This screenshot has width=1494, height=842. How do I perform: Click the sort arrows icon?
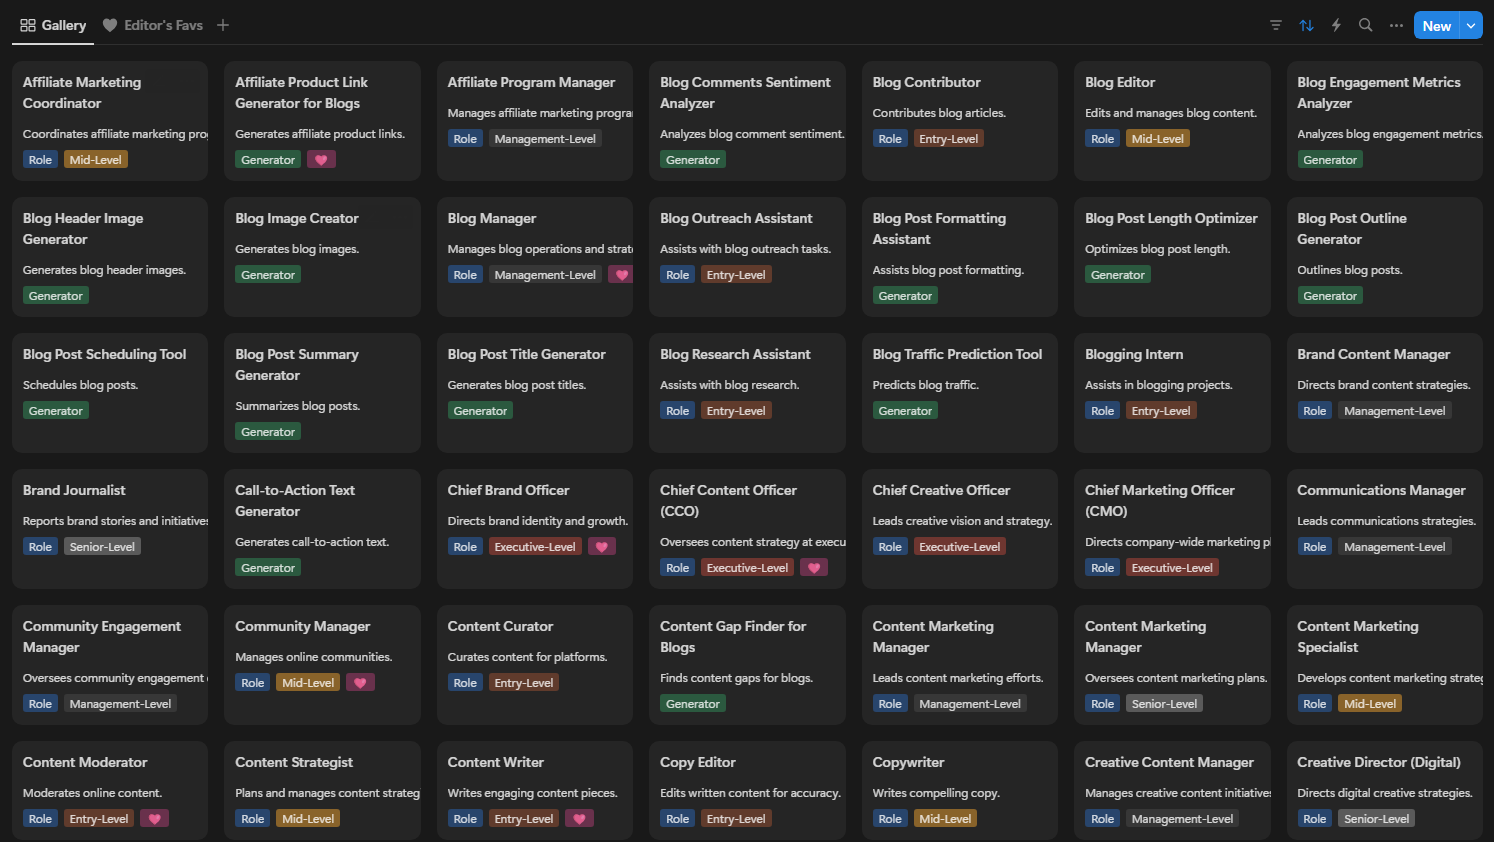click(x=1306, y=25)
